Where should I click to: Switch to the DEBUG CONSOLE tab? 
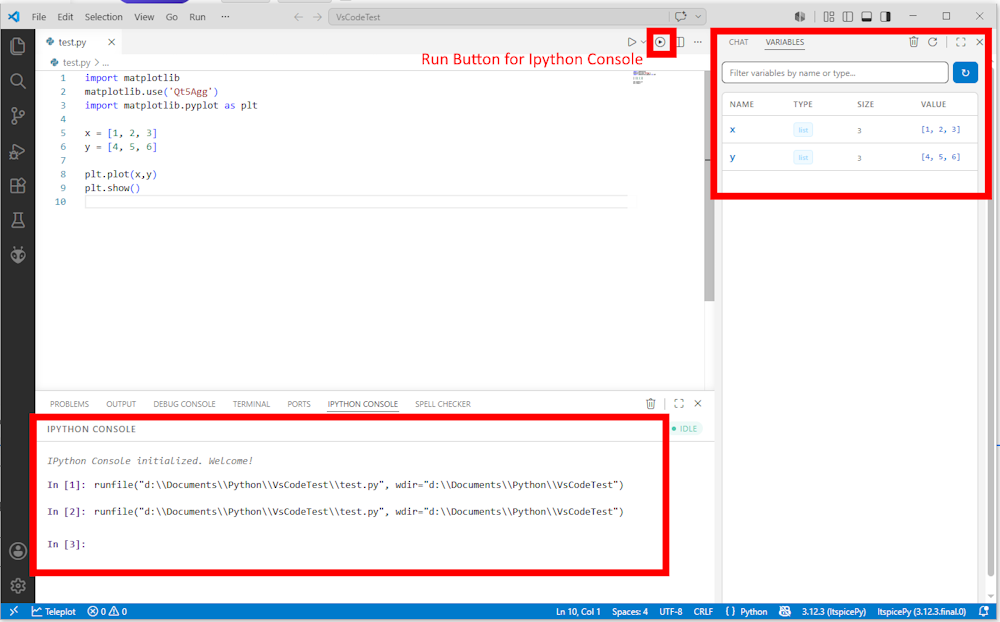(184, 404)
